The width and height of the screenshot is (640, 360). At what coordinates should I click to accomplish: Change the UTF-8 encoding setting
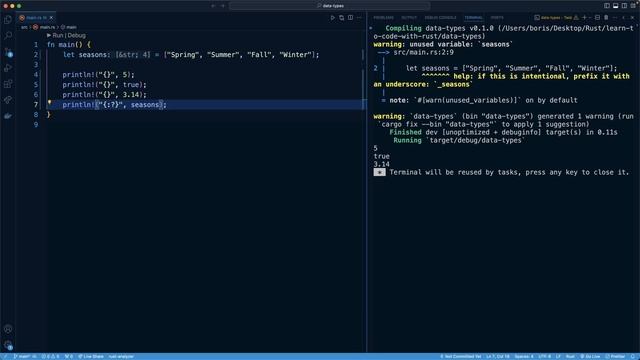pos(544,356)
